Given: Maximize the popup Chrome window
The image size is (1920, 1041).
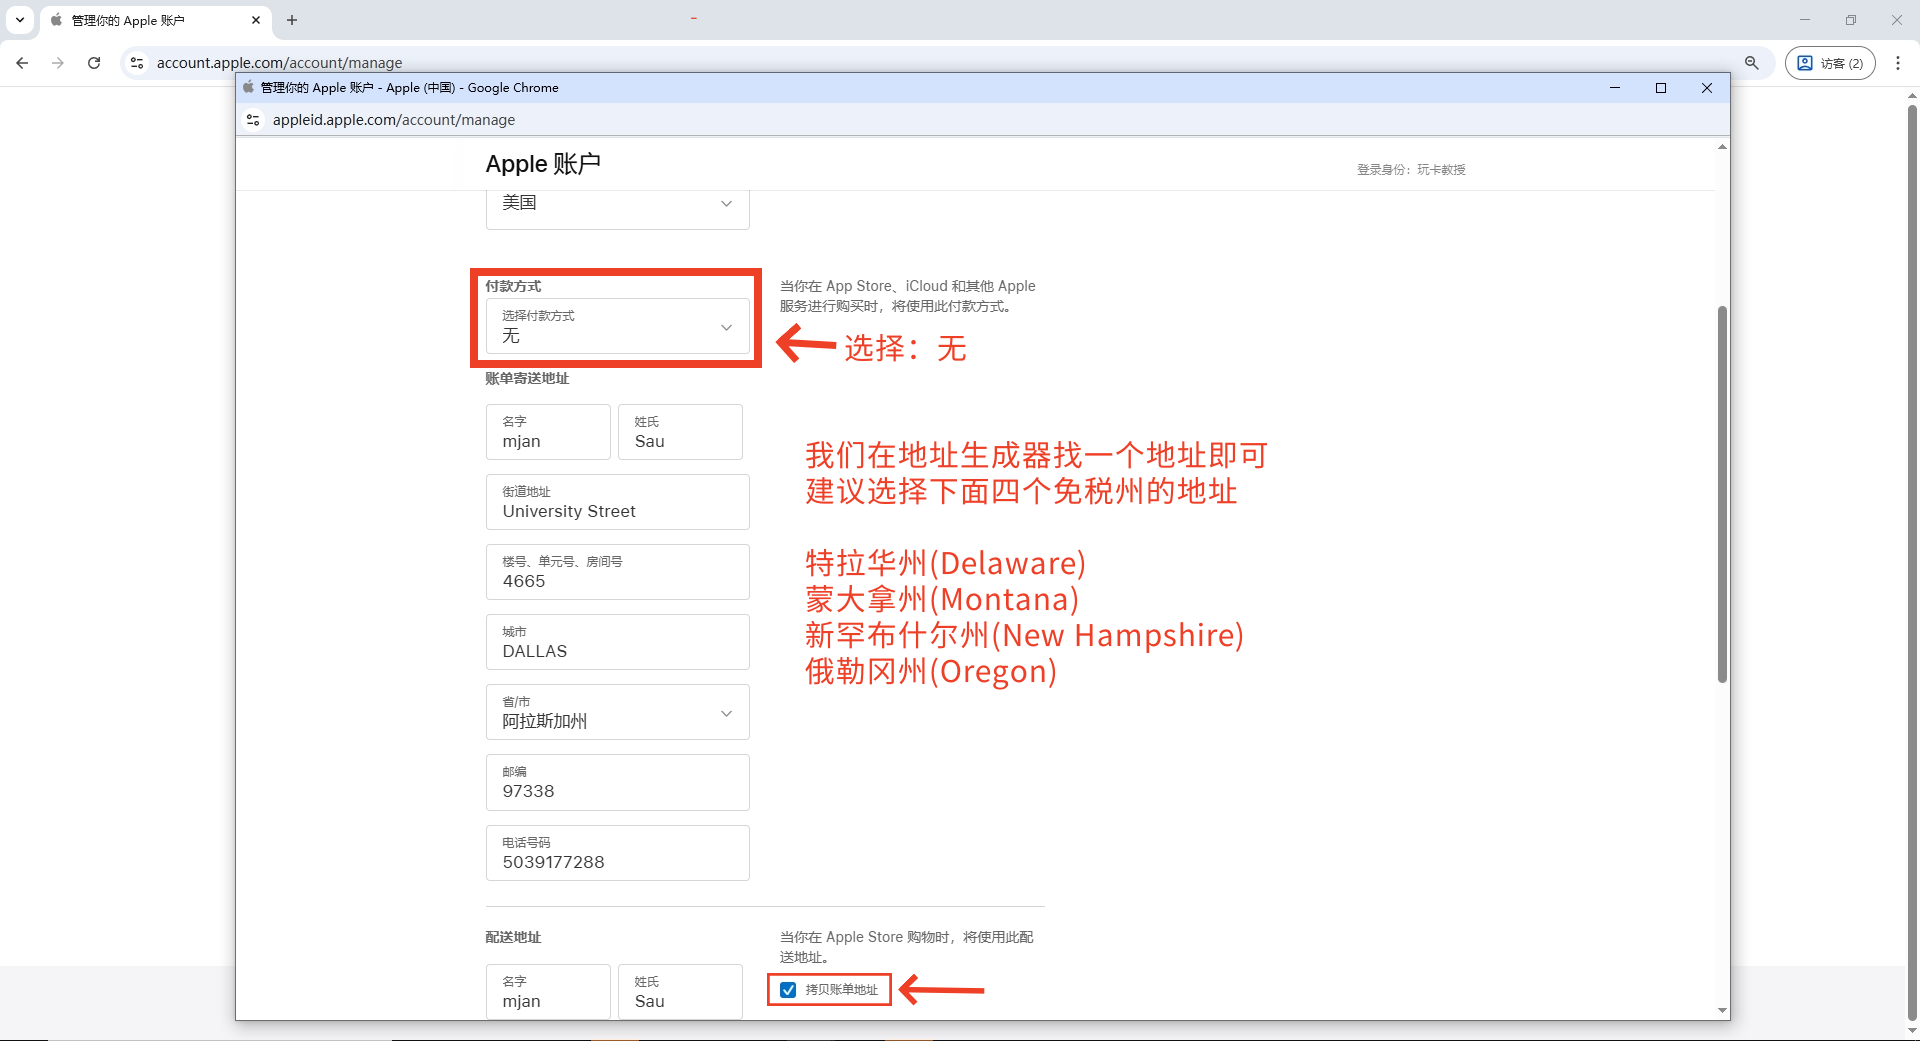Looking at the screenshot, I should (1661, 88).
